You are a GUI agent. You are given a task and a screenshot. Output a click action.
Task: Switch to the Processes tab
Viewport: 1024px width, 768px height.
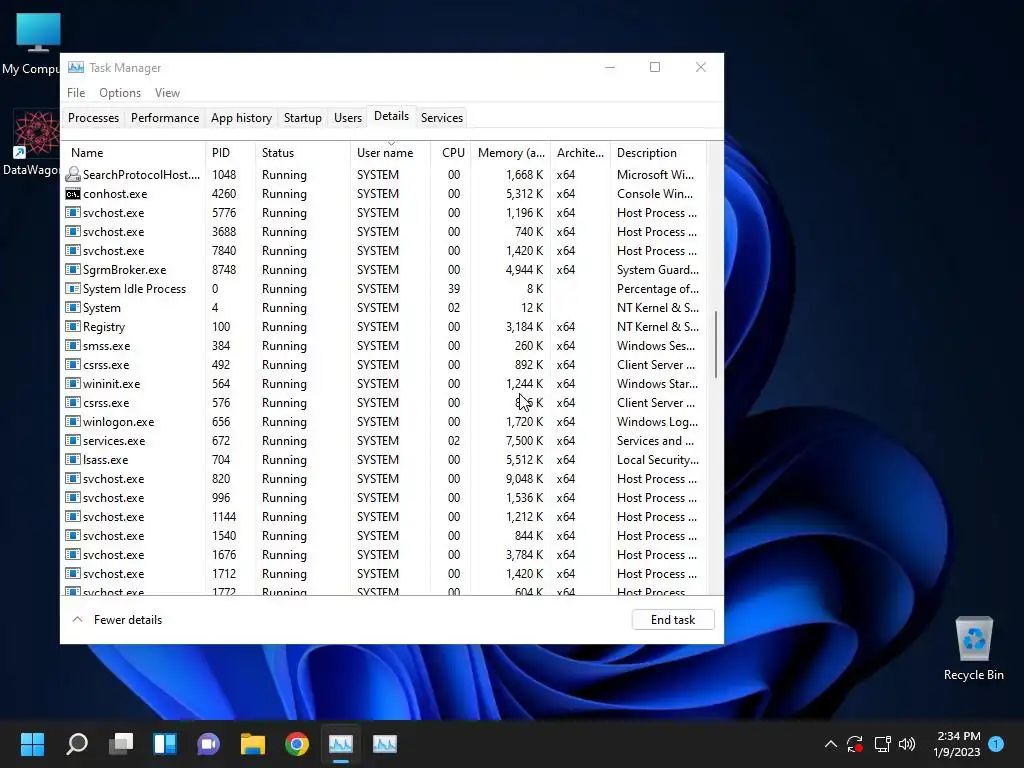[x=93, y=118]
